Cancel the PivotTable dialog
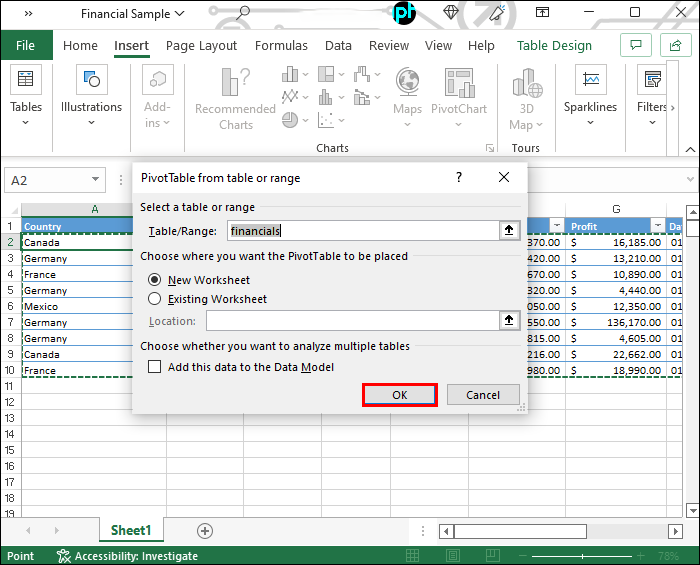 [x=482, y=395]
